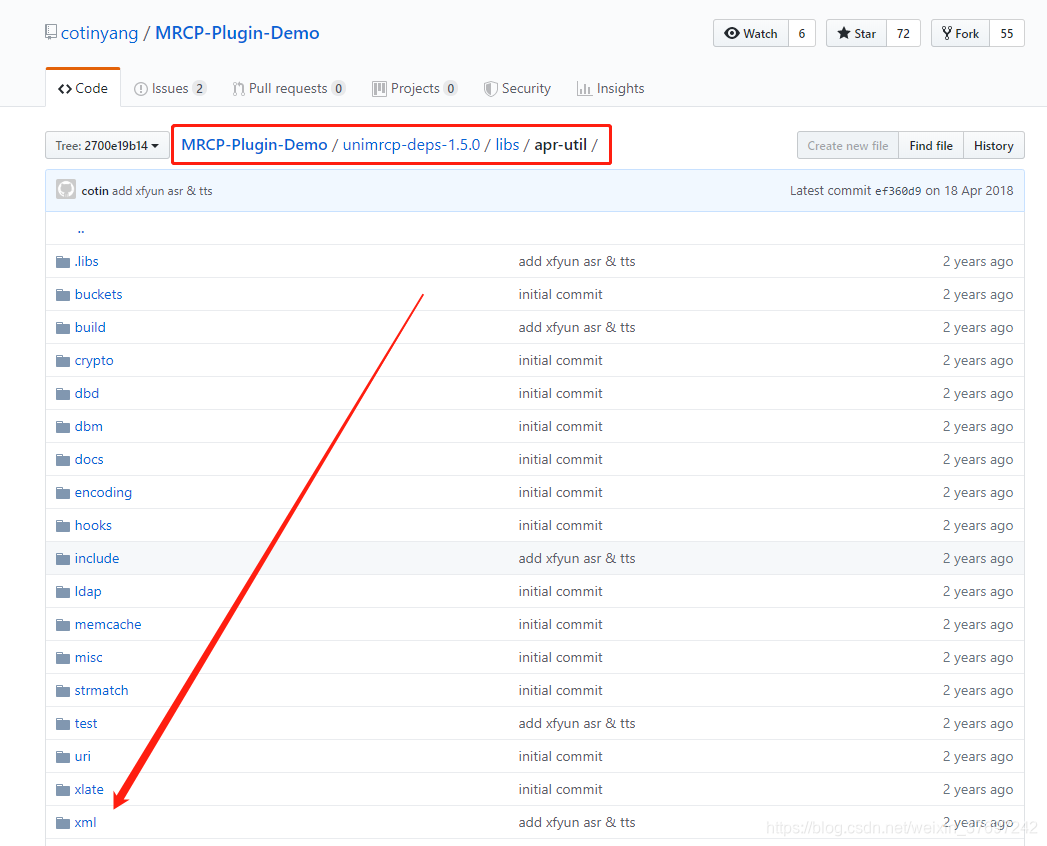
Task: Open the commit hash ef360d9
Action: 898,191
